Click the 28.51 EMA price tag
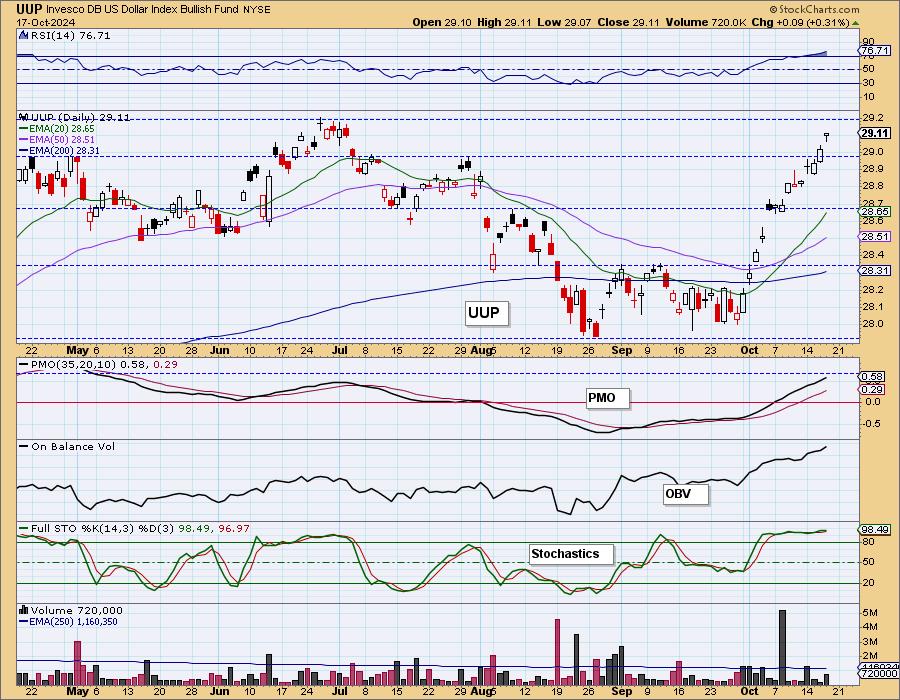 click(x=875, y=236)
